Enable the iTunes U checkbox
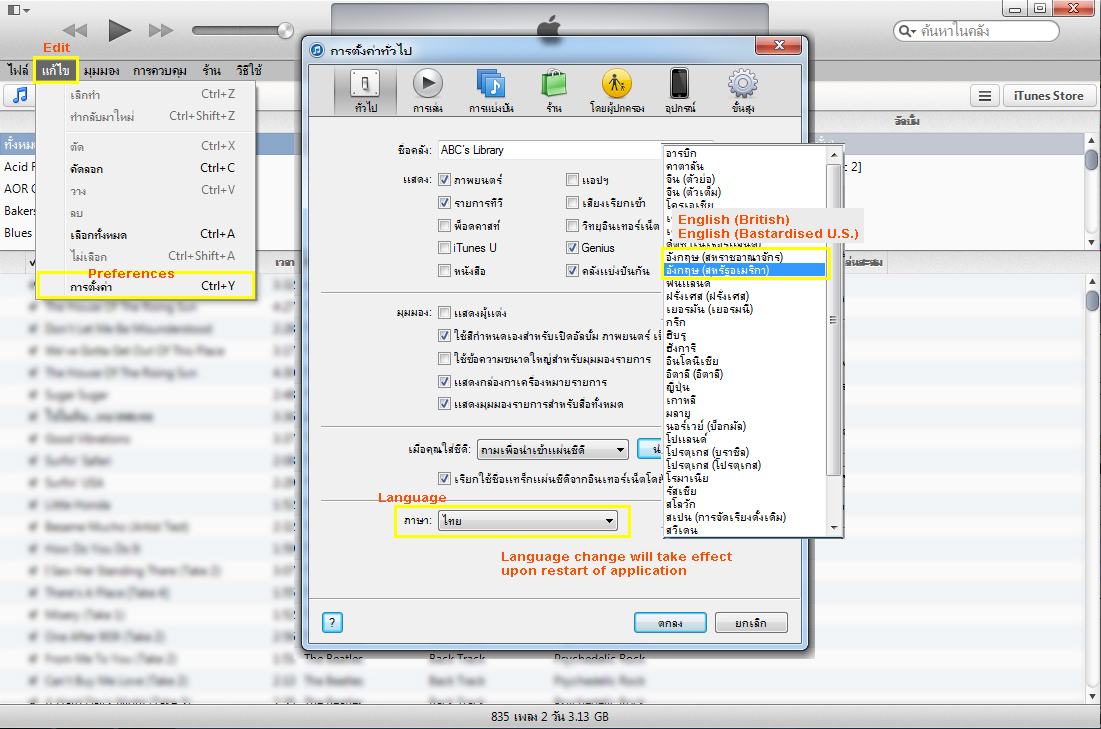Screen dimensions: 1101x729 pos(444,248)
